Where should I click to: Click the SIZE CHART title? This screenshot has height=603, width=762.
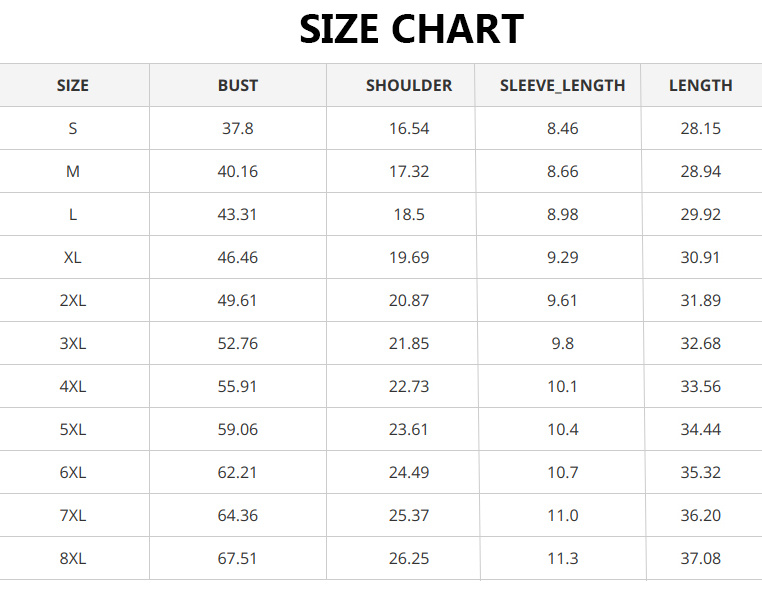(411, 30)
